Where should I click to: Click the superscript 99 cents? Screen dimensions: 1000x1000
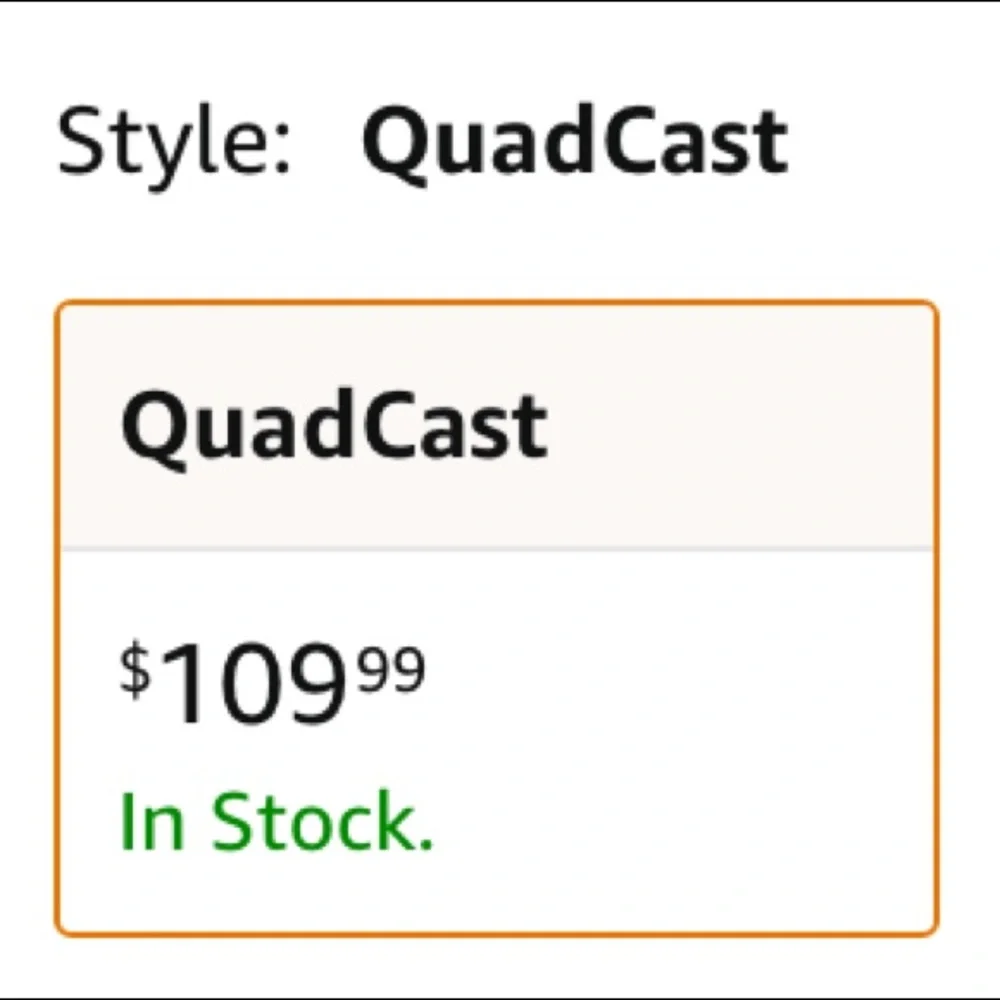[x=392, y=670]
